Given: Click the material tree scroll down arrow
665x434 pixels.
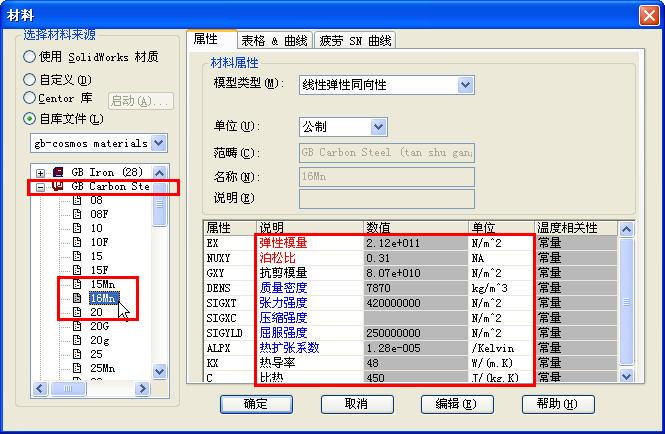Looking at the screenshot, I should coord(159,371).
